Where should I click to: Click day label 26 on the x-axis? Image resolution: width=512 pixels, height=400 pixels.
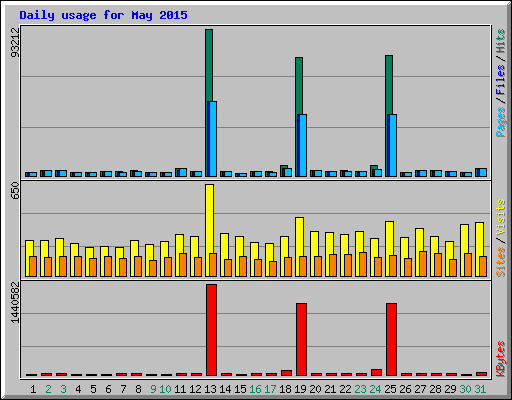[x=405, y=389]
